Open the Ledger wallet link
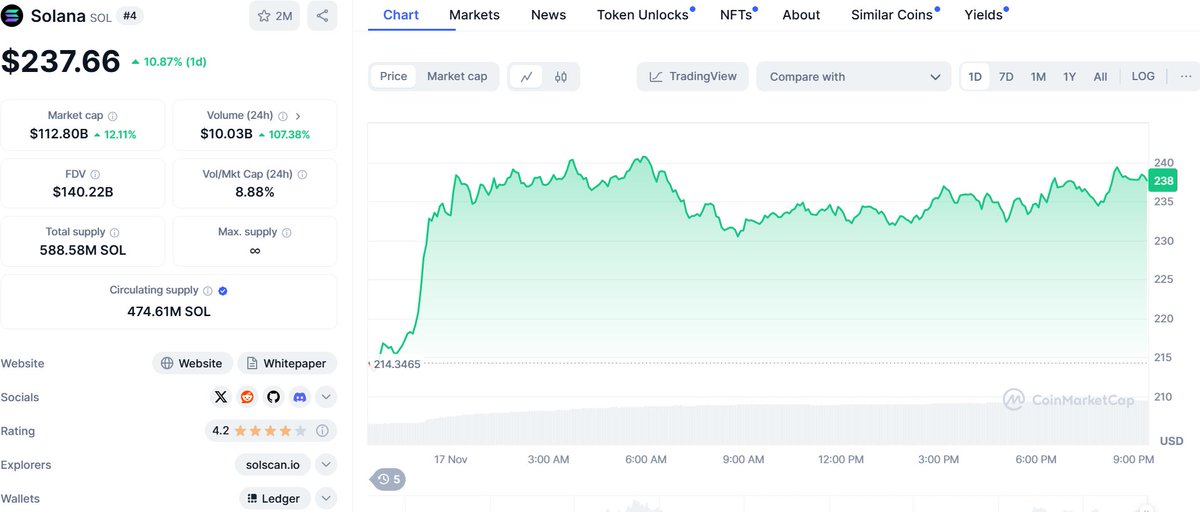This screenshot has height=512, width=1200. (275, 498)
